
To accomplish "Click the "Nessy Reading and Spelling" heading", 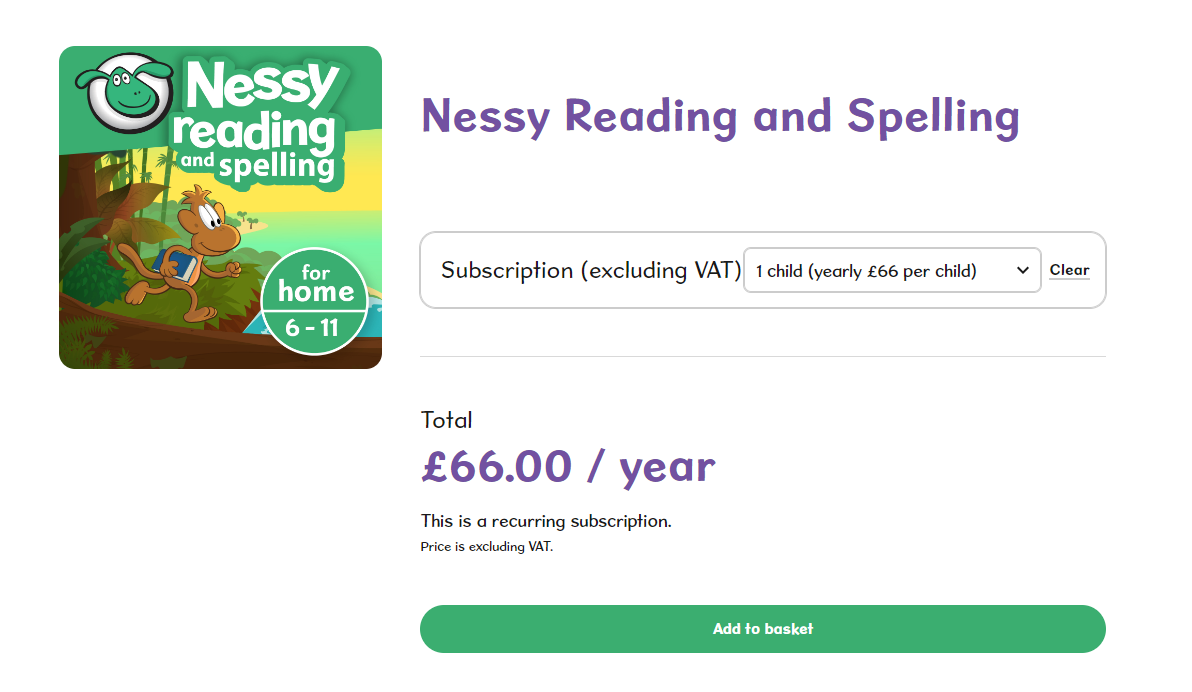I will [x=720, y=115].
